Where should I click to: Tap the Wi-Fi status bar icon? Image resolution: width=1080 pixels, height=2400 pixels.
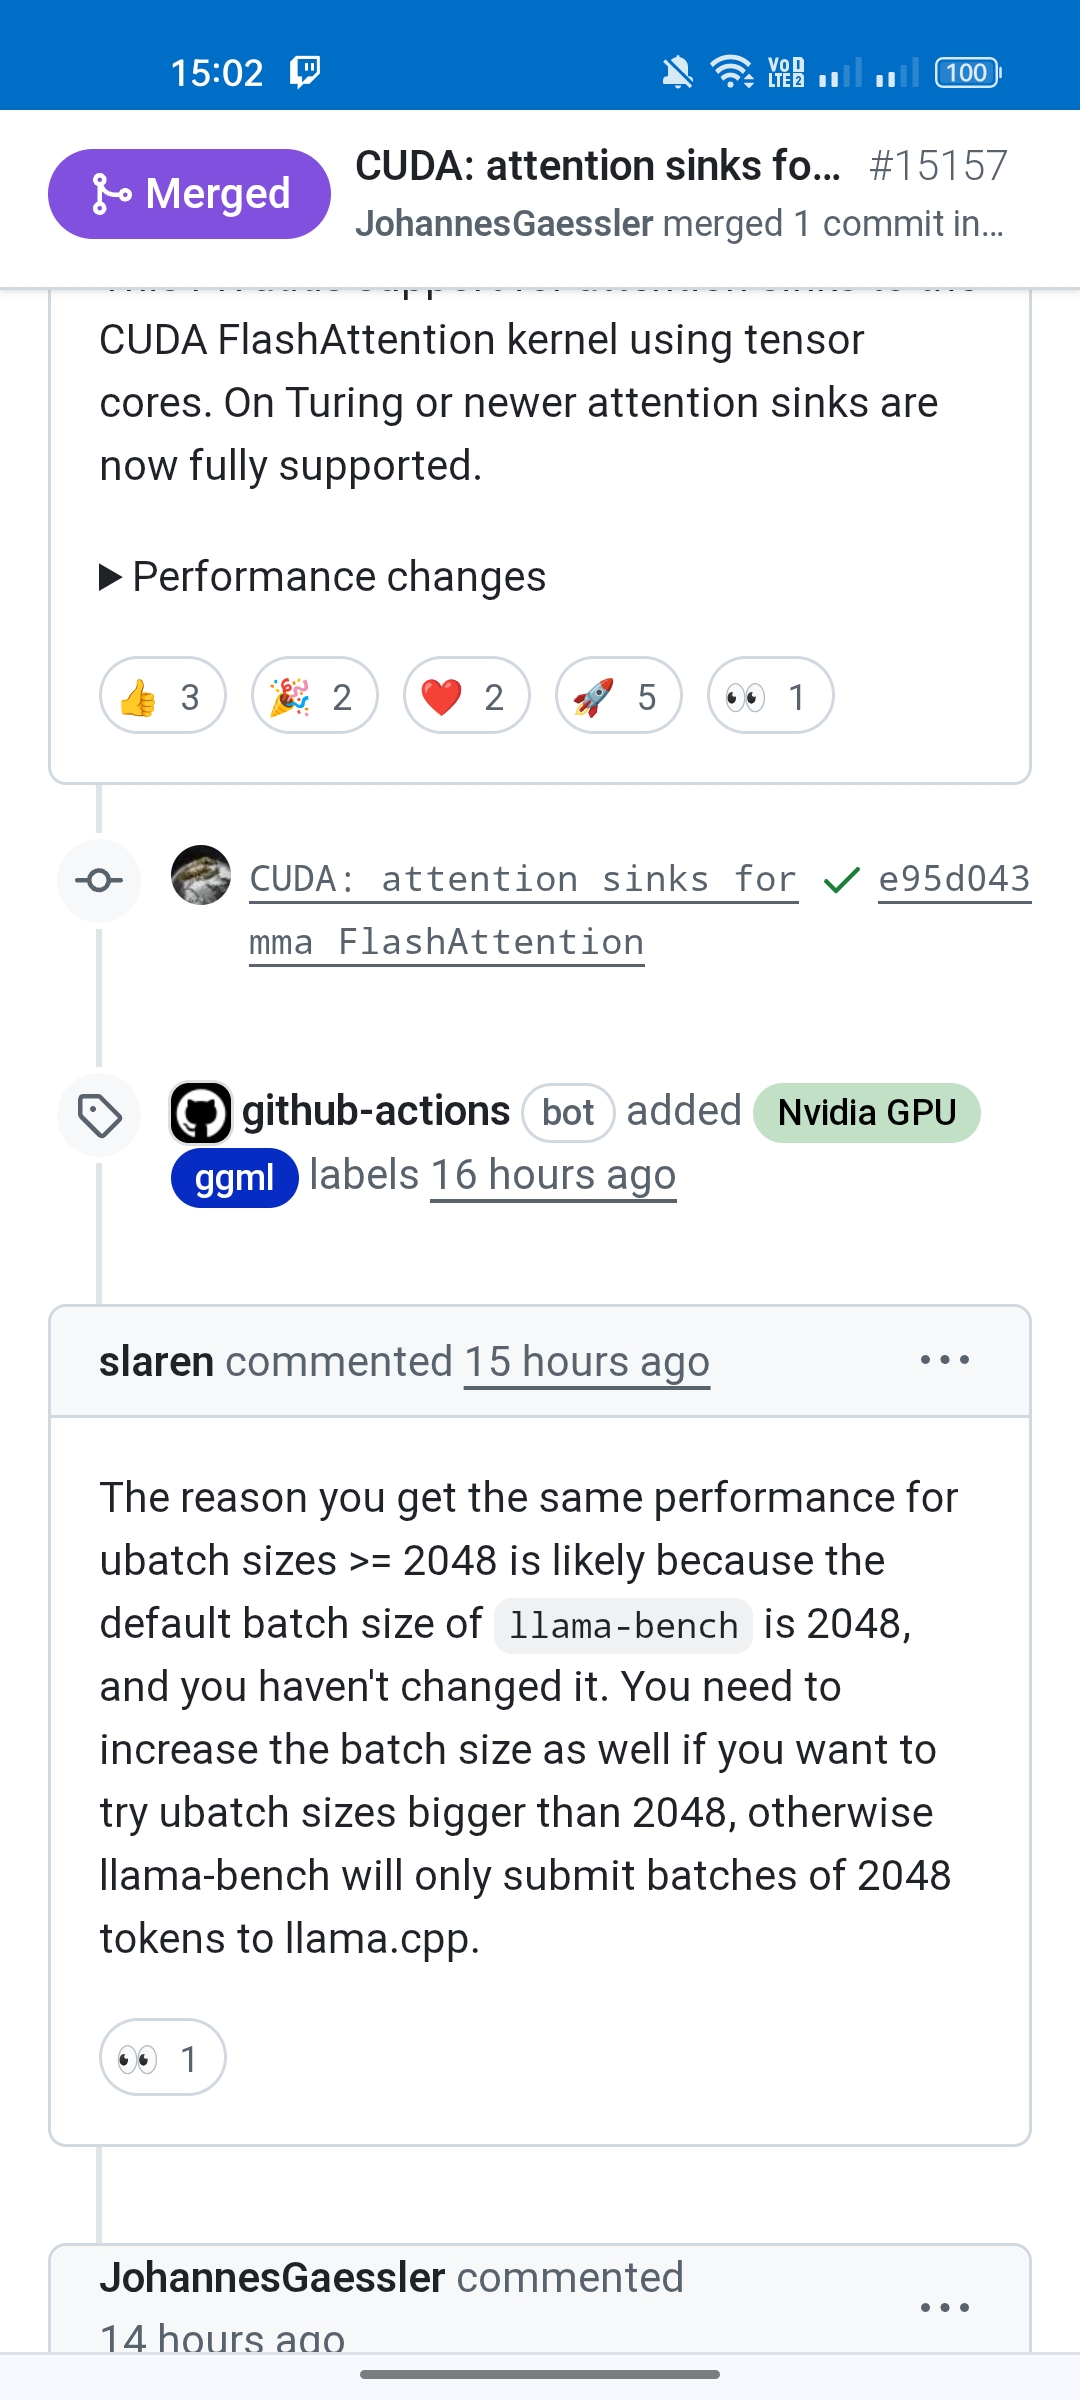click(732, 72)
